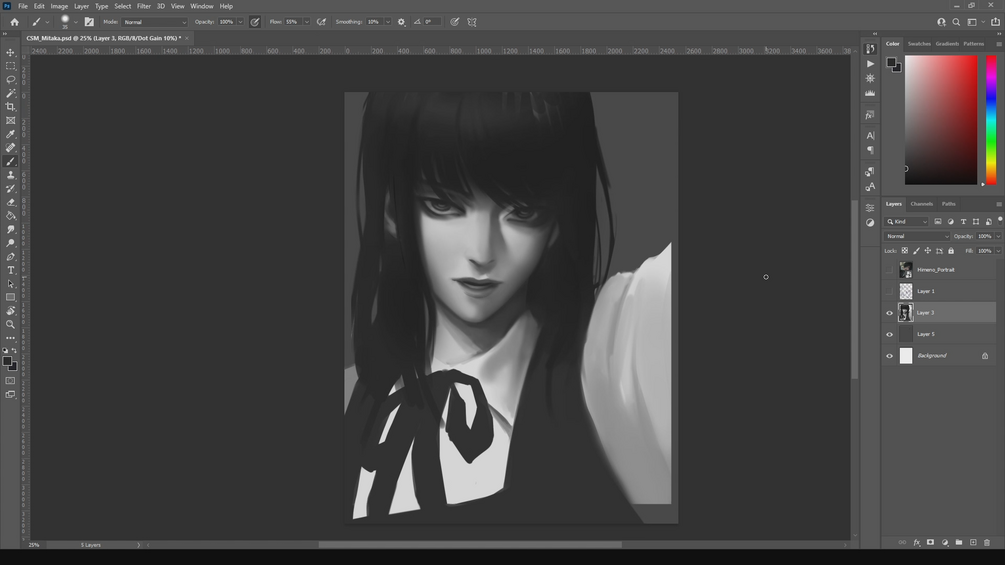
Task: Open the layer Fill dropdown arrow
Action: coord(998,251)
